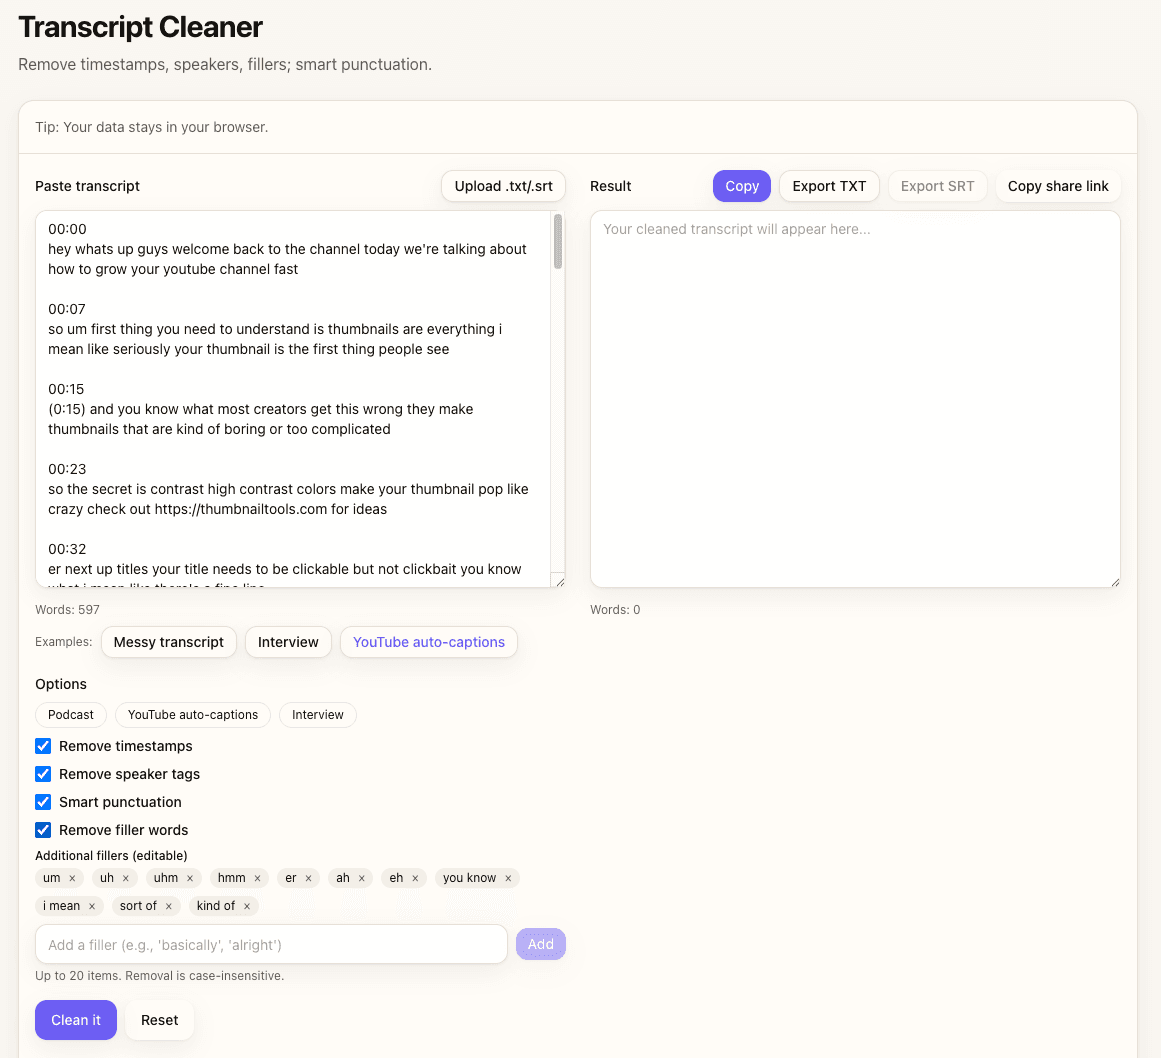The height and width of the screenshot is (1058, 1161).
Task: Run cleaning with the Clean it button
Action: point(75,1020)
